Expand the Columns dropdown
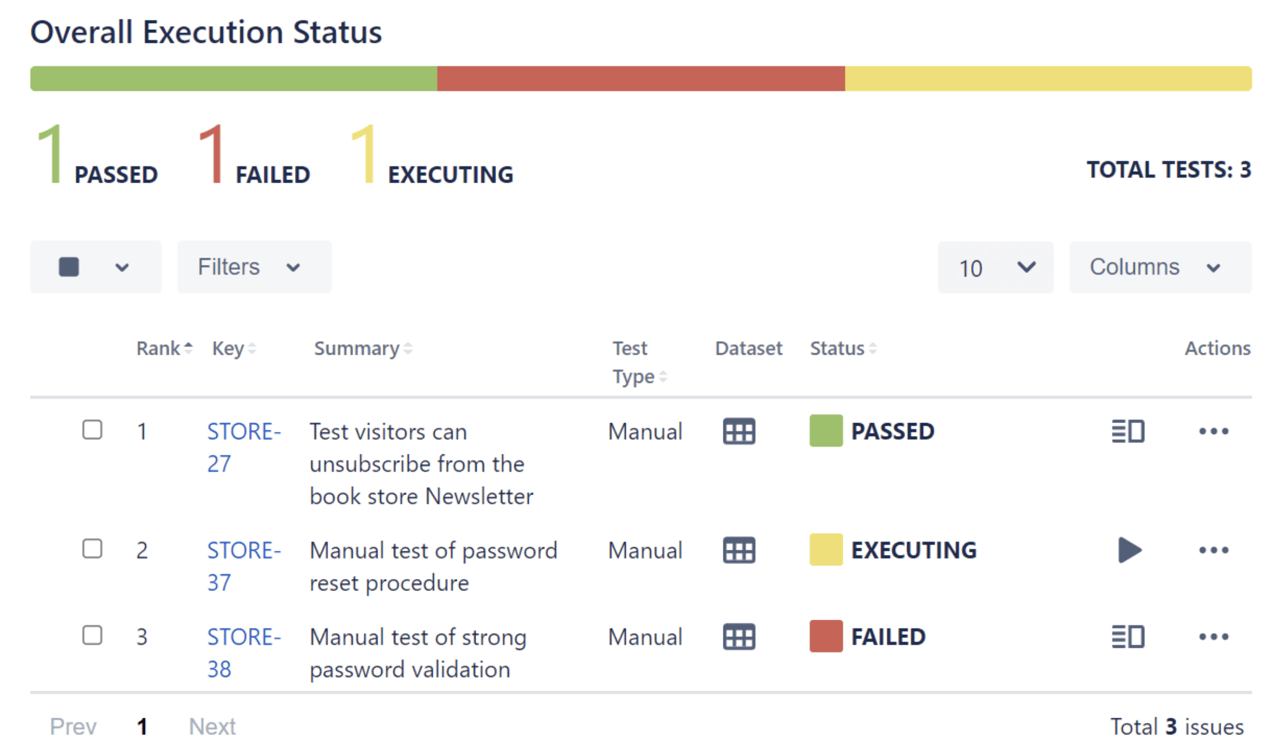Image resolution: width=1270 pixels, height=754 pixels. click(1160, 267)
